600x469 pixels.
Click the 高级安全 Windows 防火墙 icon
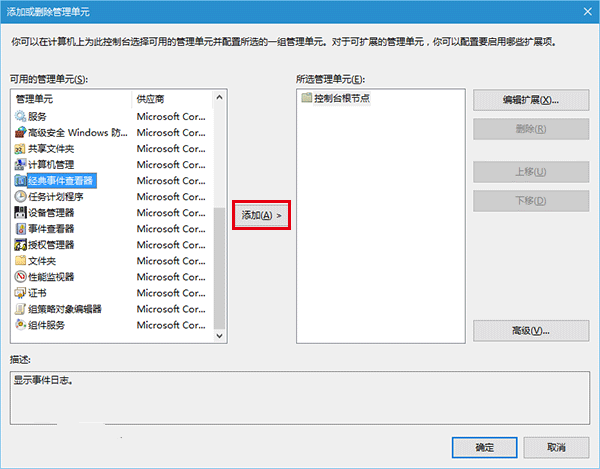[20, 132]
